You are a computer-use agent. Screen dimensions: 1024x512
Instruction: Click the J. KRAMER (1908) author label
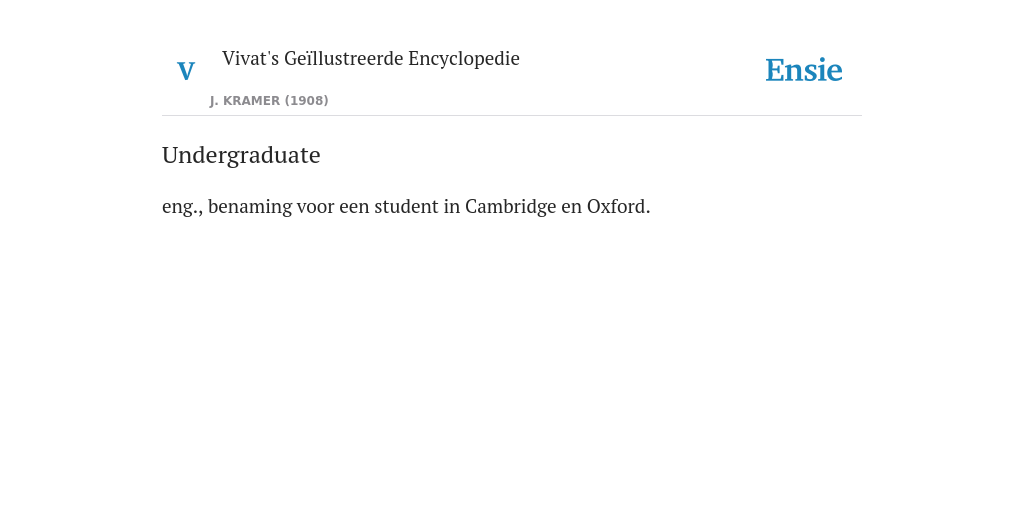coord(269,101)
